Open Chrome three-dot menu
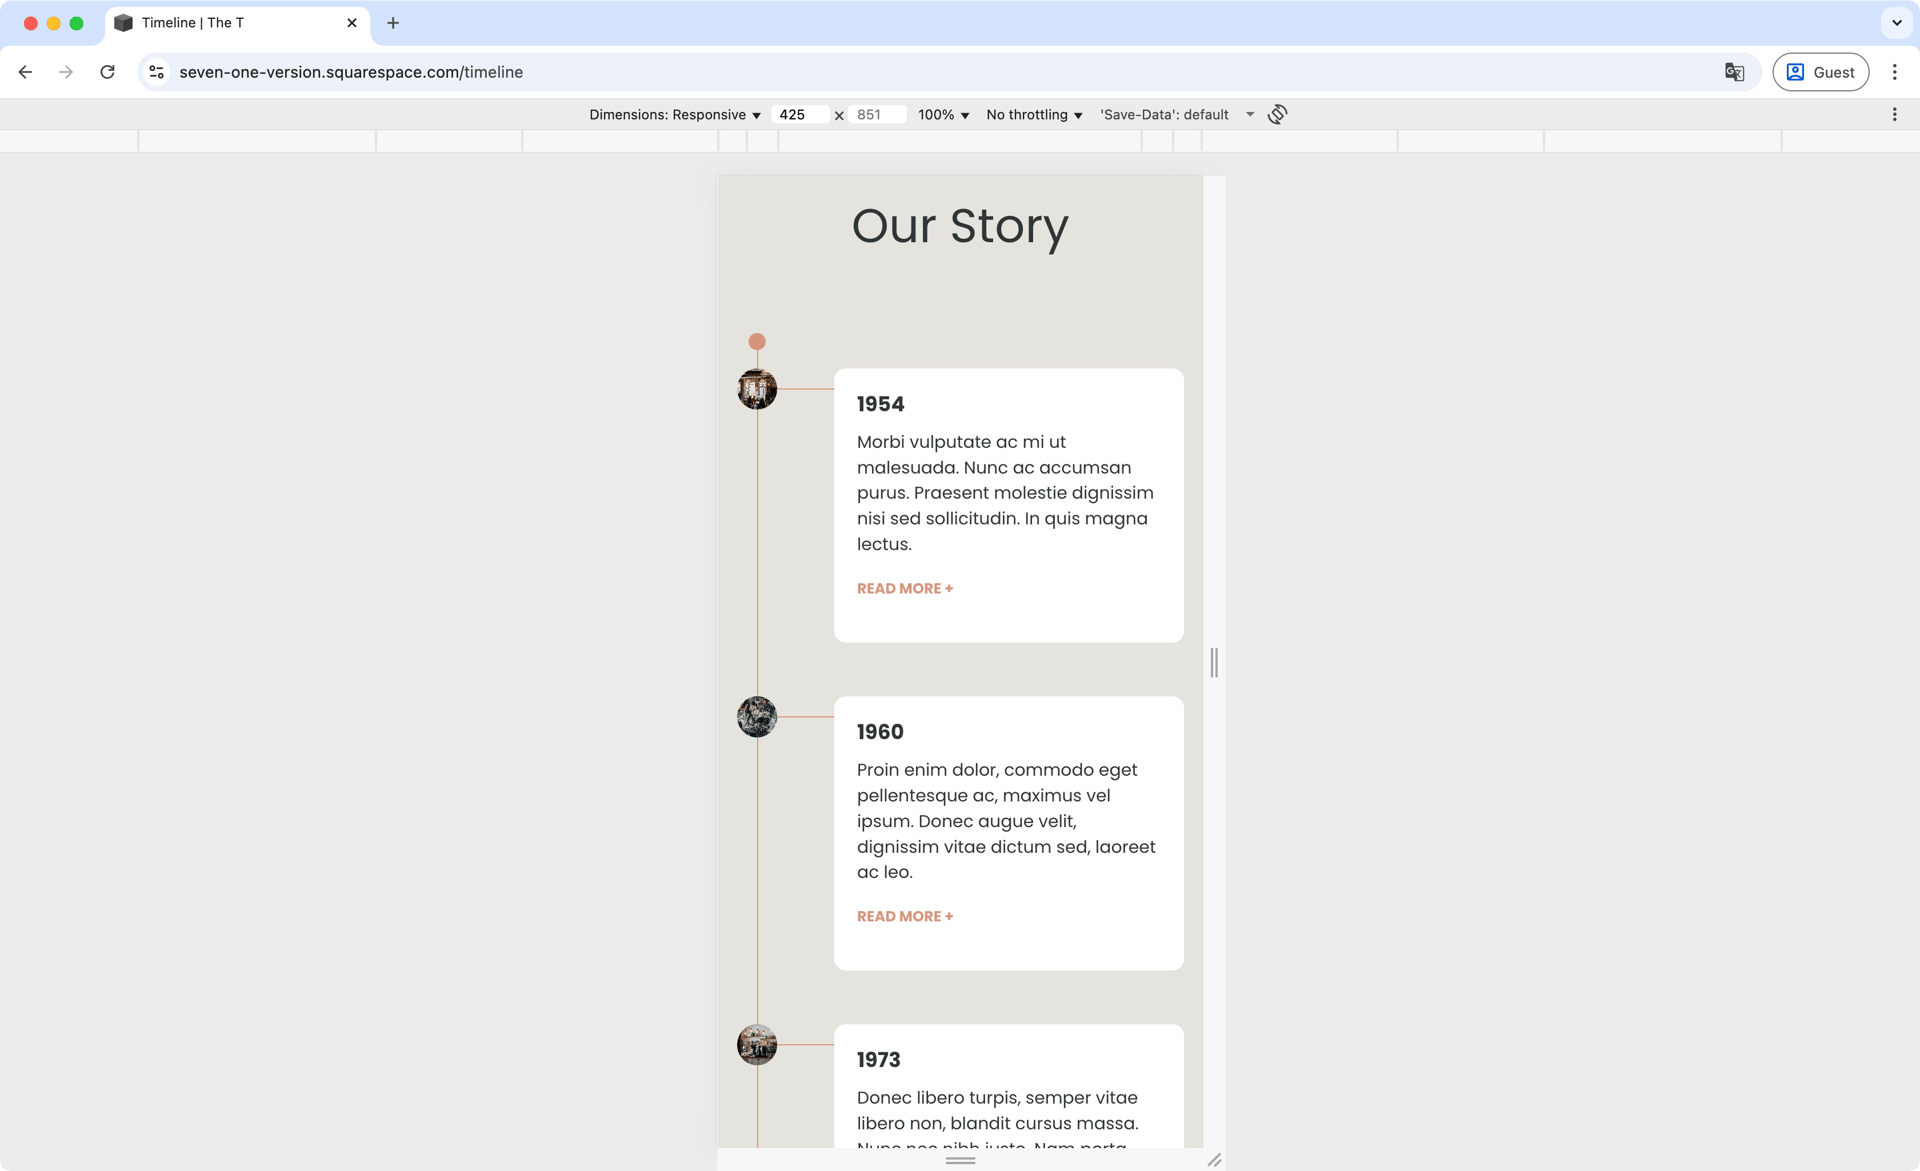This screenshot has width=1920, height=1171. (x=1894, y=72)
